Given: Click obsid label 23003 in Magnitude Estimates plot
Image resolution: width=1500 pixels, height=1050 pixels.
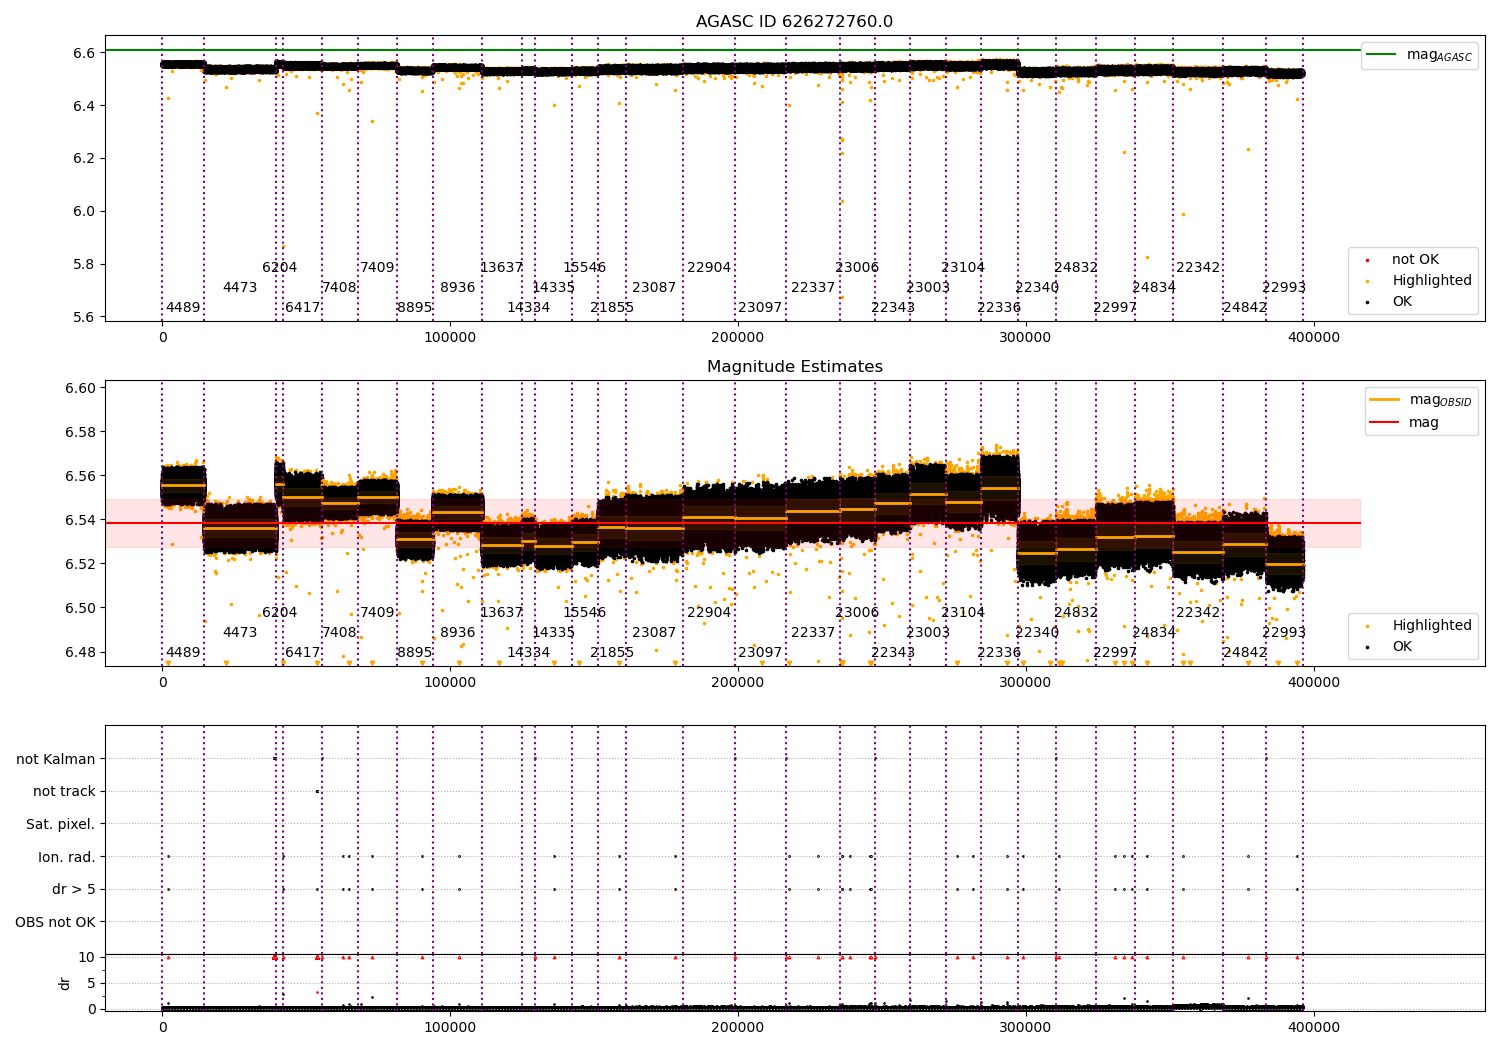Looking at the screenshot, I should pos(928,633).
